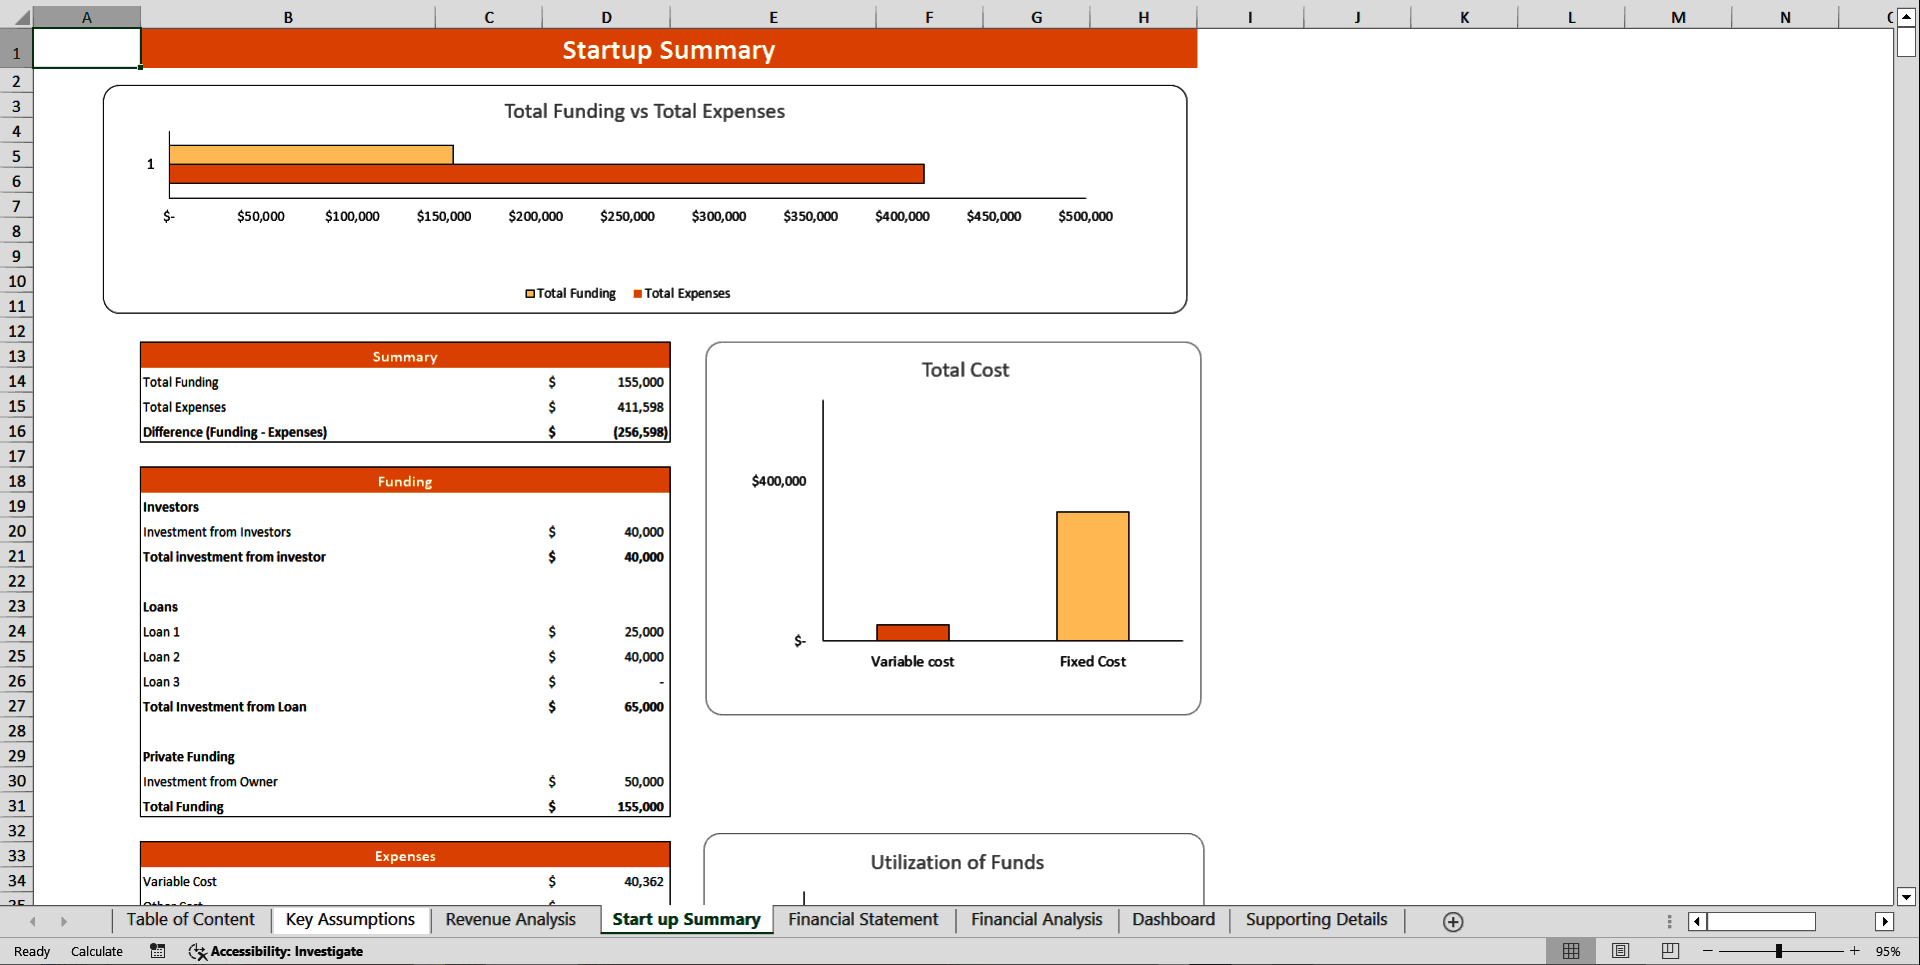
Task: Click the macro record icon in the status bar
Action: pyautogui.click(x=157, y=951)
